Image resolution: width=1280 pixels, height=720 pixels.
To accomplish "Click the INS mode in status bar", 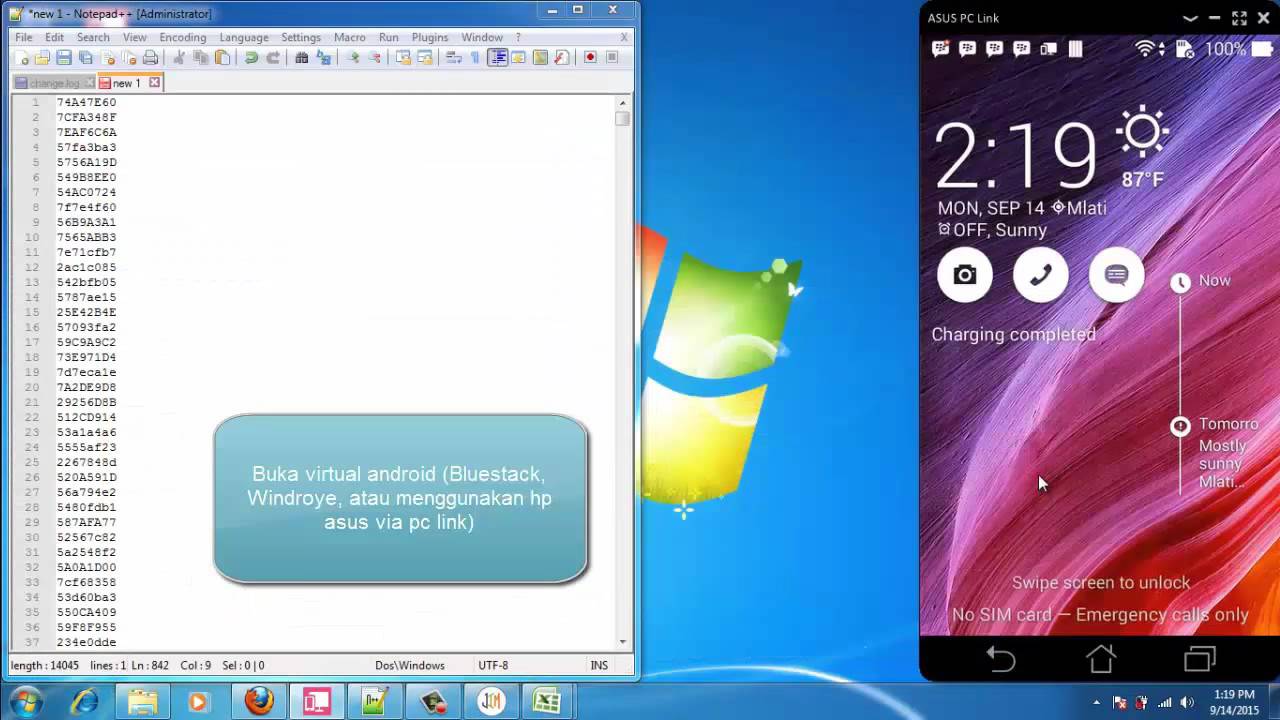I will 599,665.
